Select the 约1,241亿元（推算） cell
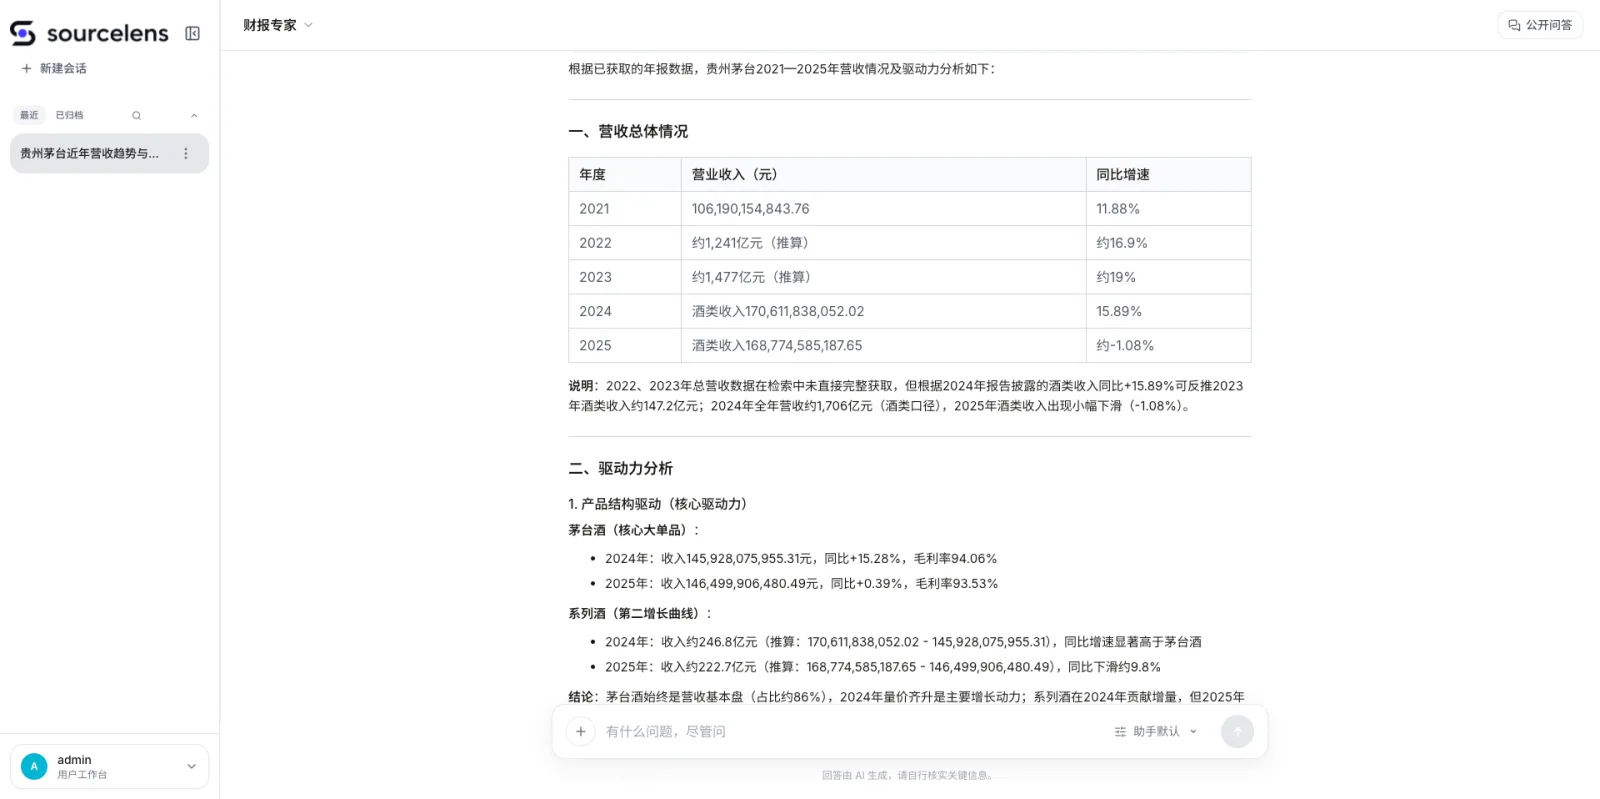 coord(883,243)
